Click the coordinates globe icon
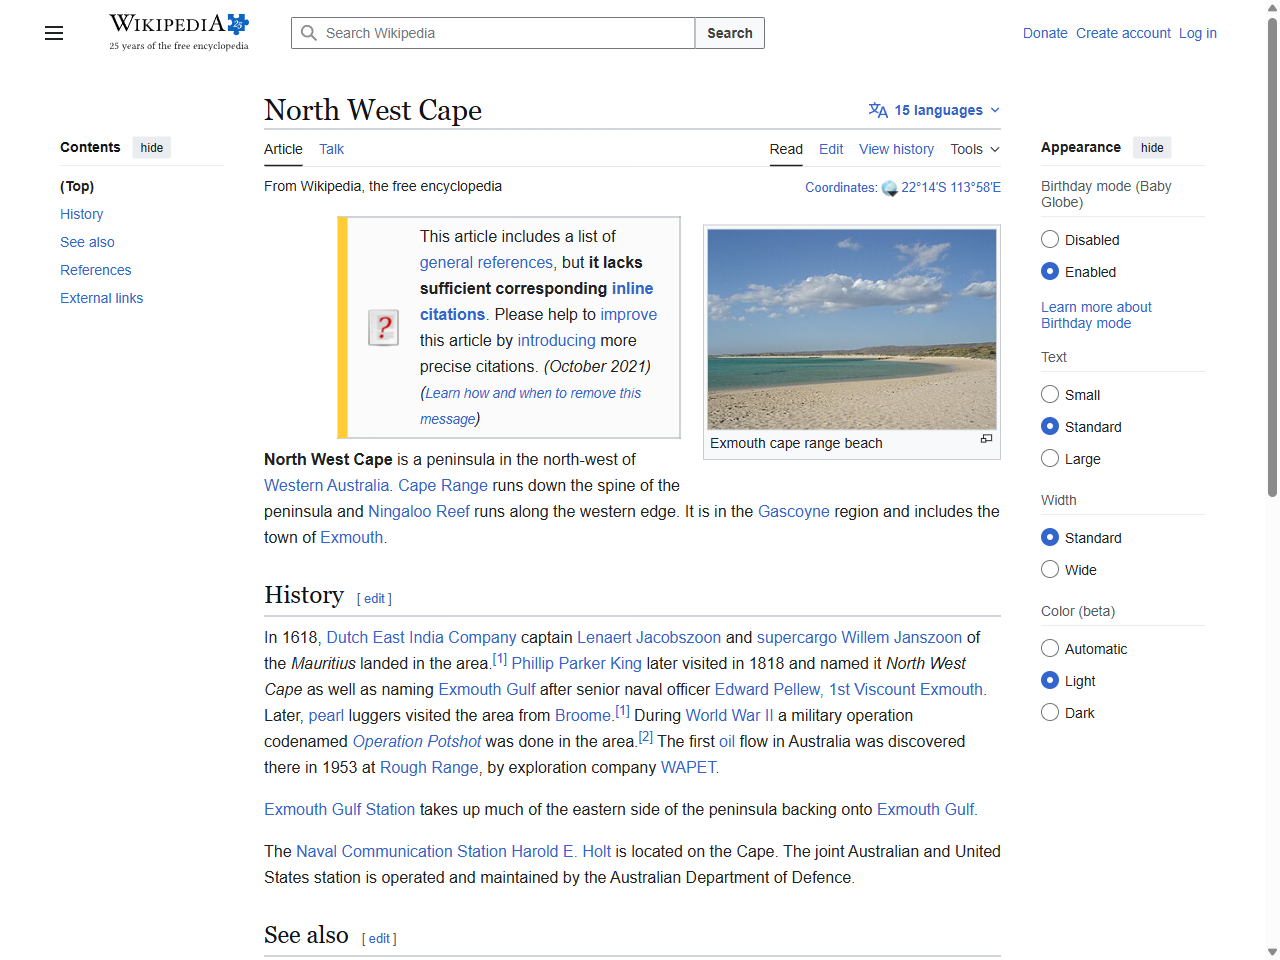Screen dimensions: 1280x960 (x=889, y=188)
